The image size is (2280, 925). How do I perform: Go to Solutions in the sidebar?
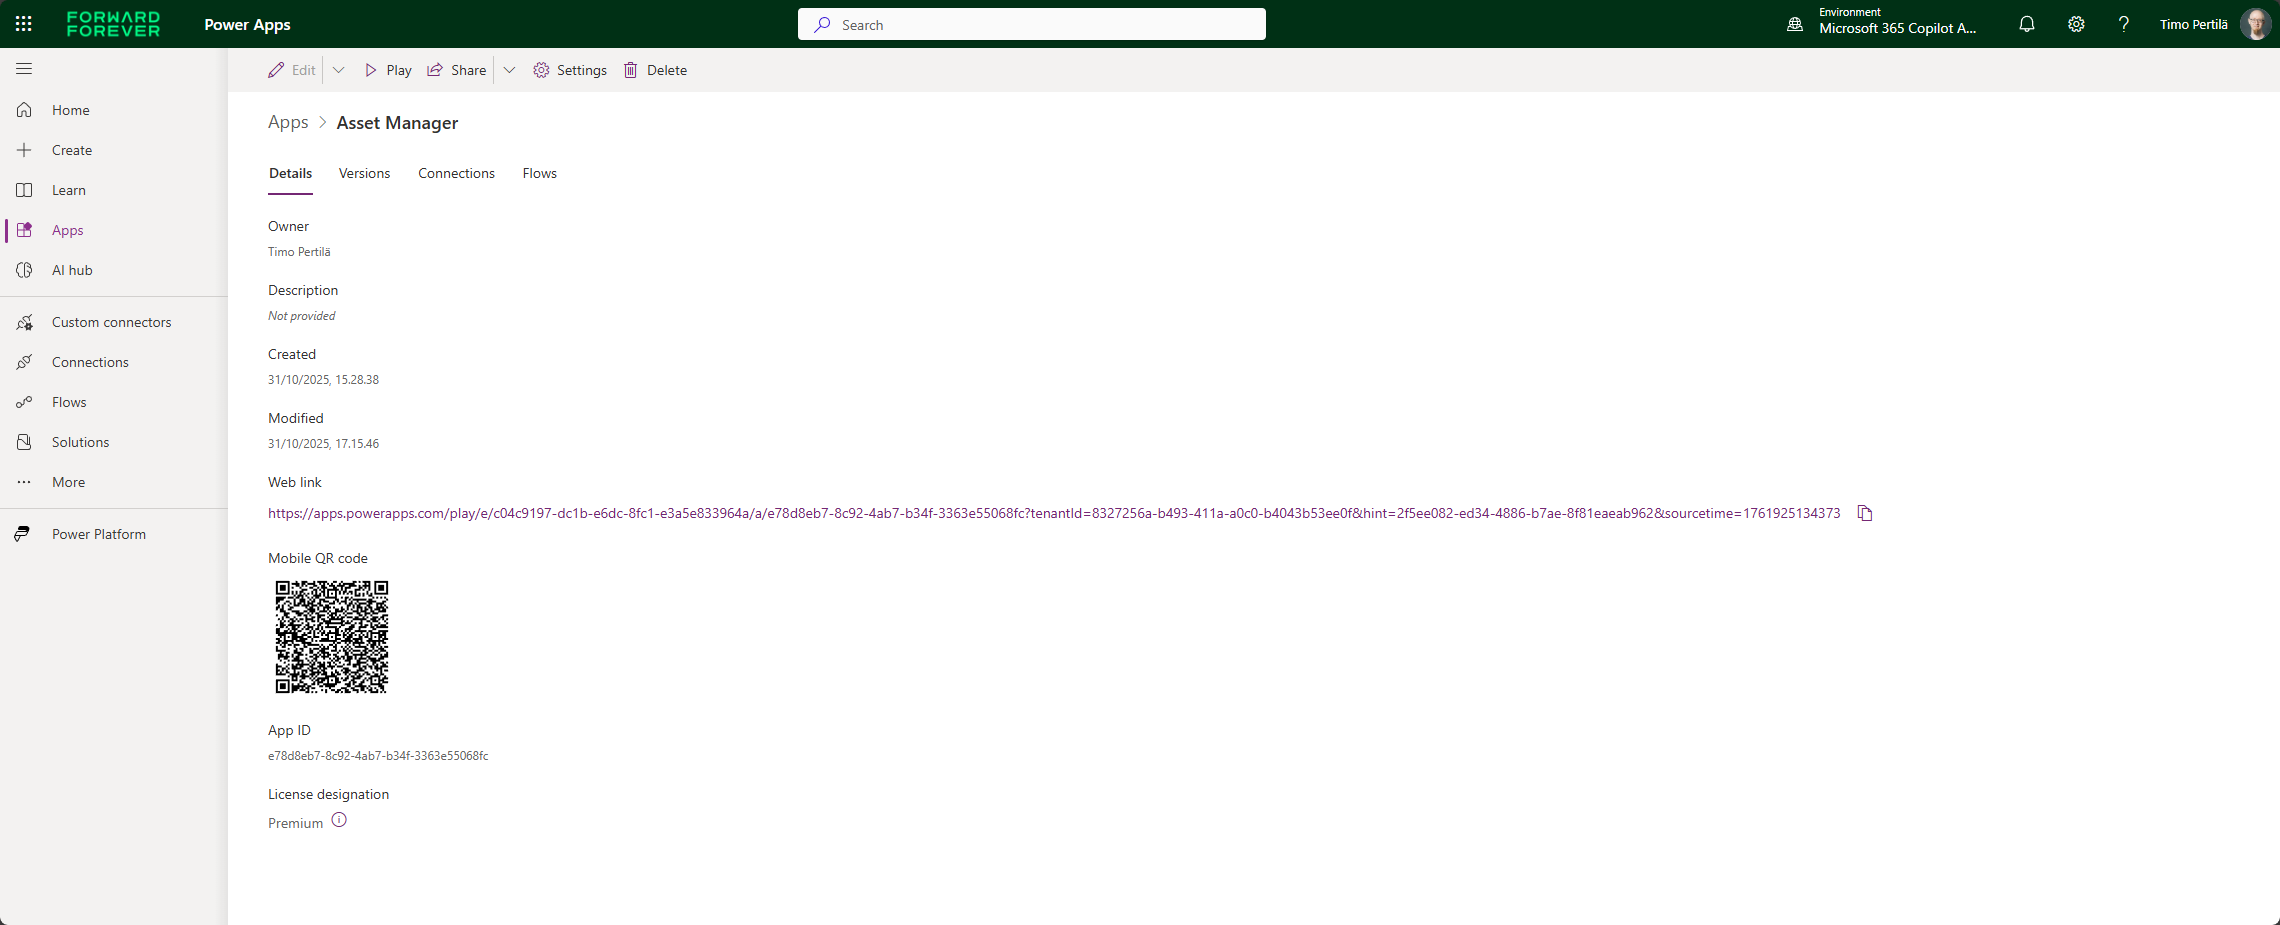tap(80, 442)
